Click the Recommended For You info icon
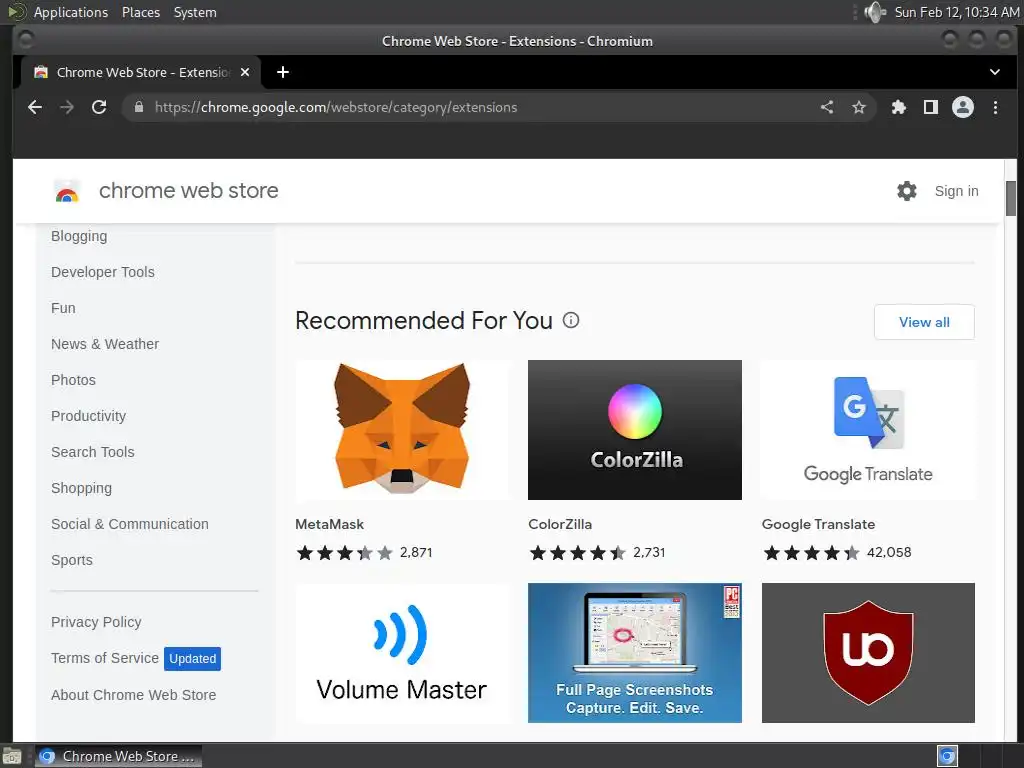1024x768 pixels. [571, 320]
